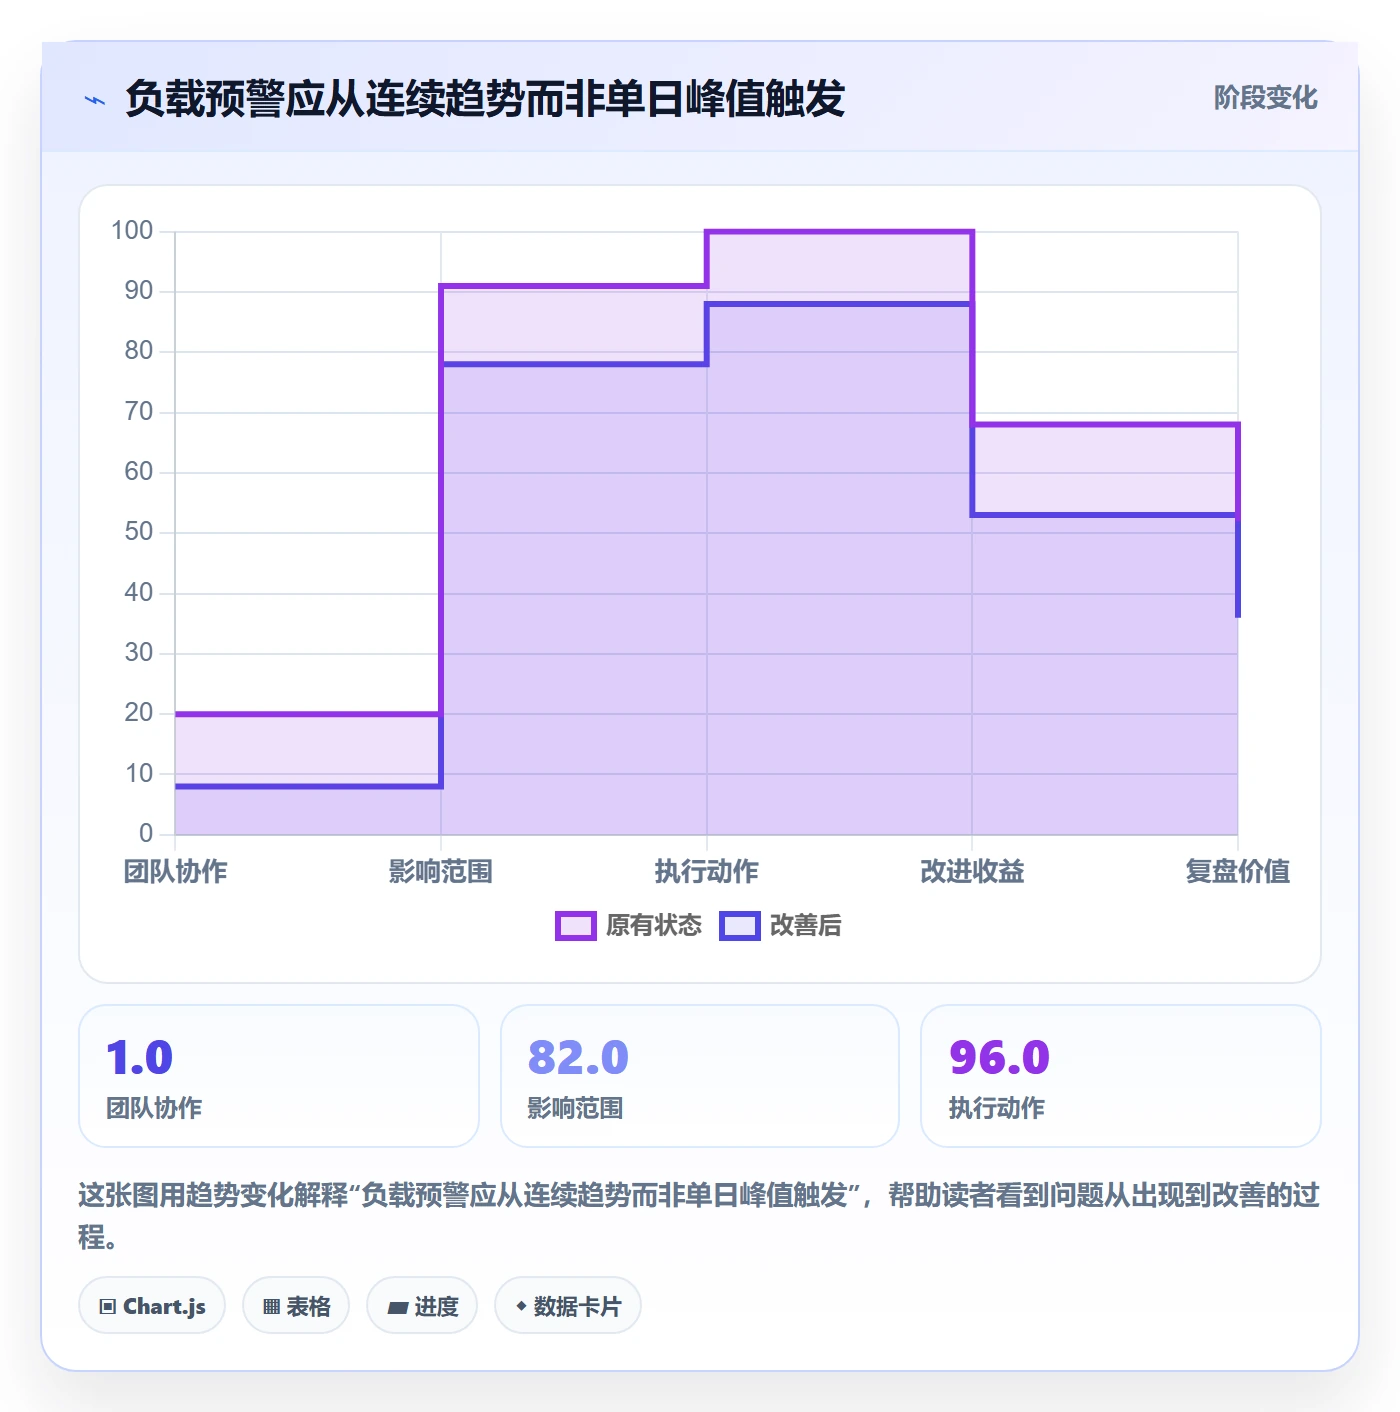Viewport: 1400px width, 1412px height.
Task: Click the 阶段变化 label in the header
Action: coord(1265,98)
